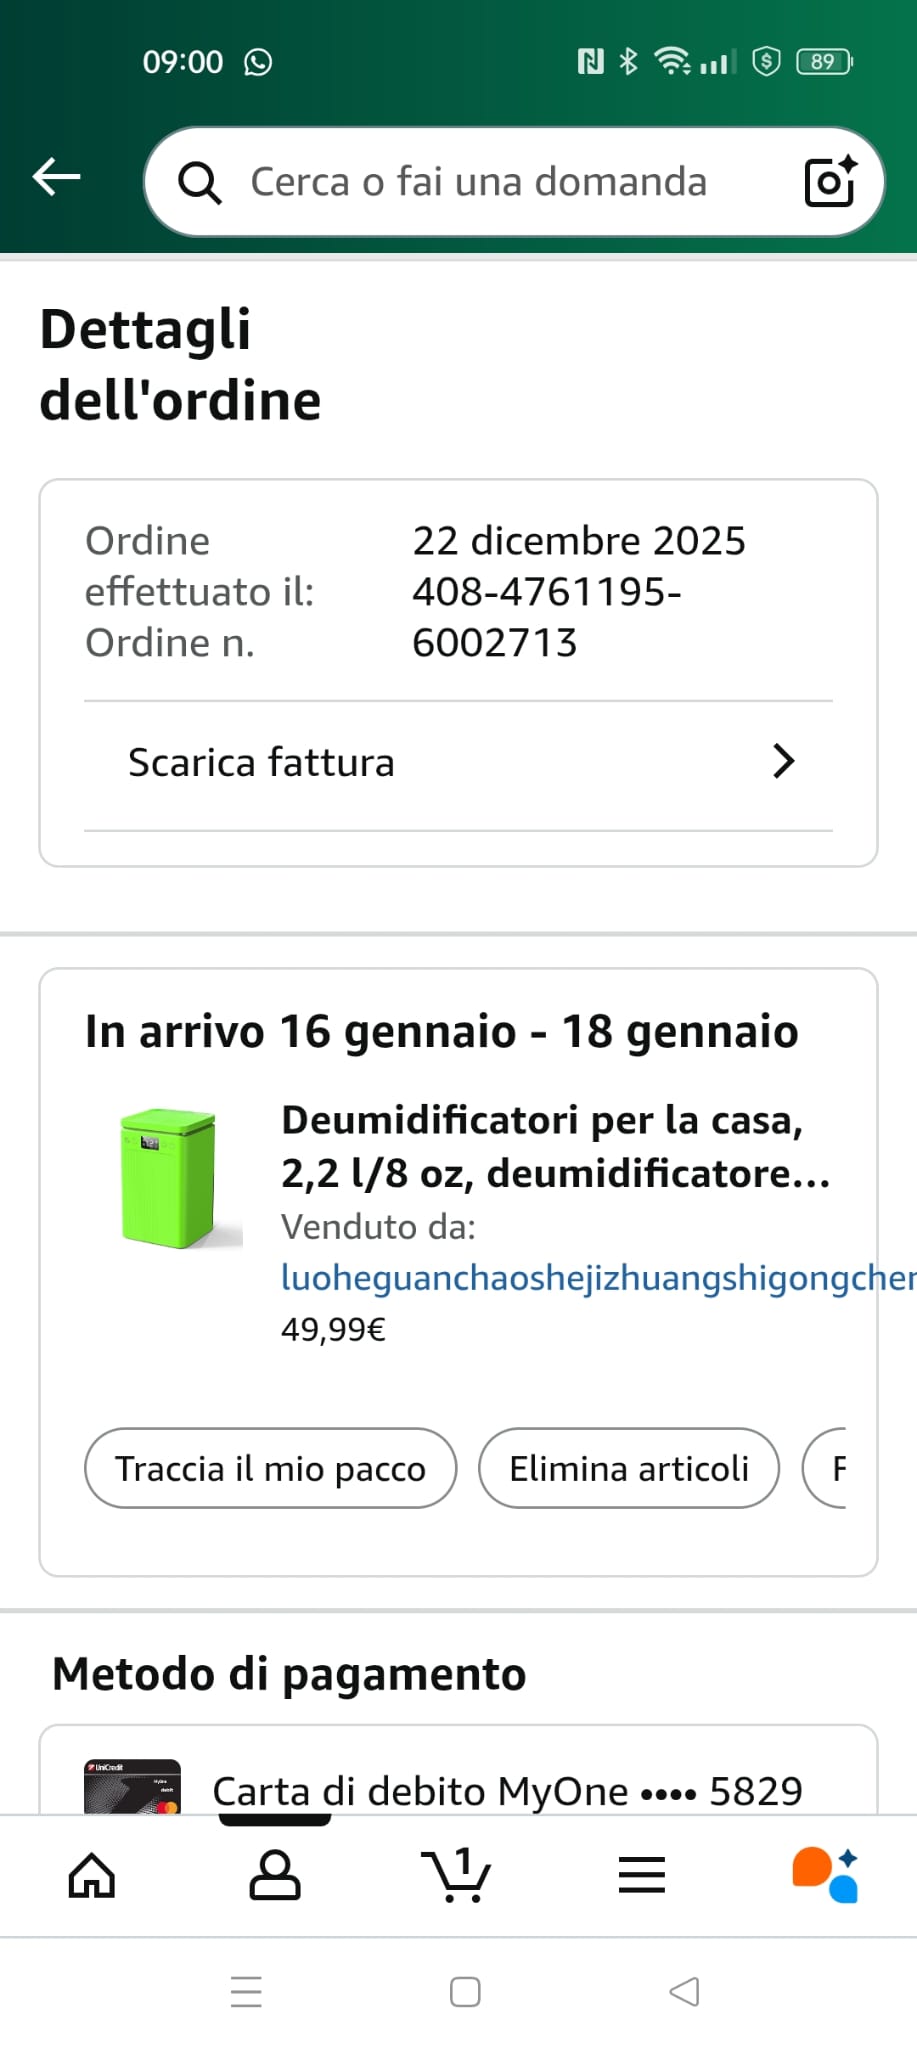The width and height of the screenshot is (917, 2048).
Task: Open camera lens search icon
Action: point(830,182)
